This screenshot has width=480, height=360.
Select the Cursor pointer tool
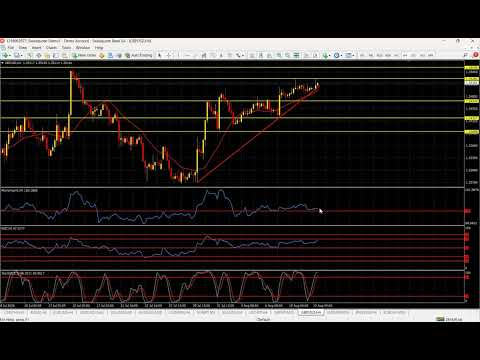pos(160,55)
